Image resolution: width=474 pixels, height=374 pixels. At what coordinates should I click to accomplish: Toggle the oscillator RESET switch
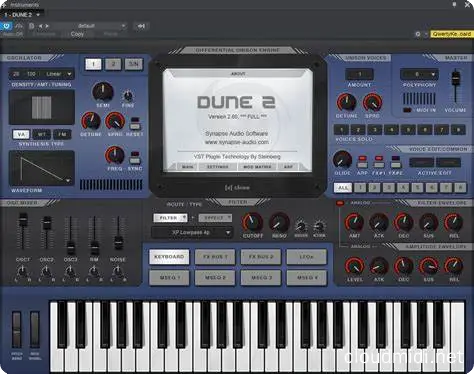(135, 123)
